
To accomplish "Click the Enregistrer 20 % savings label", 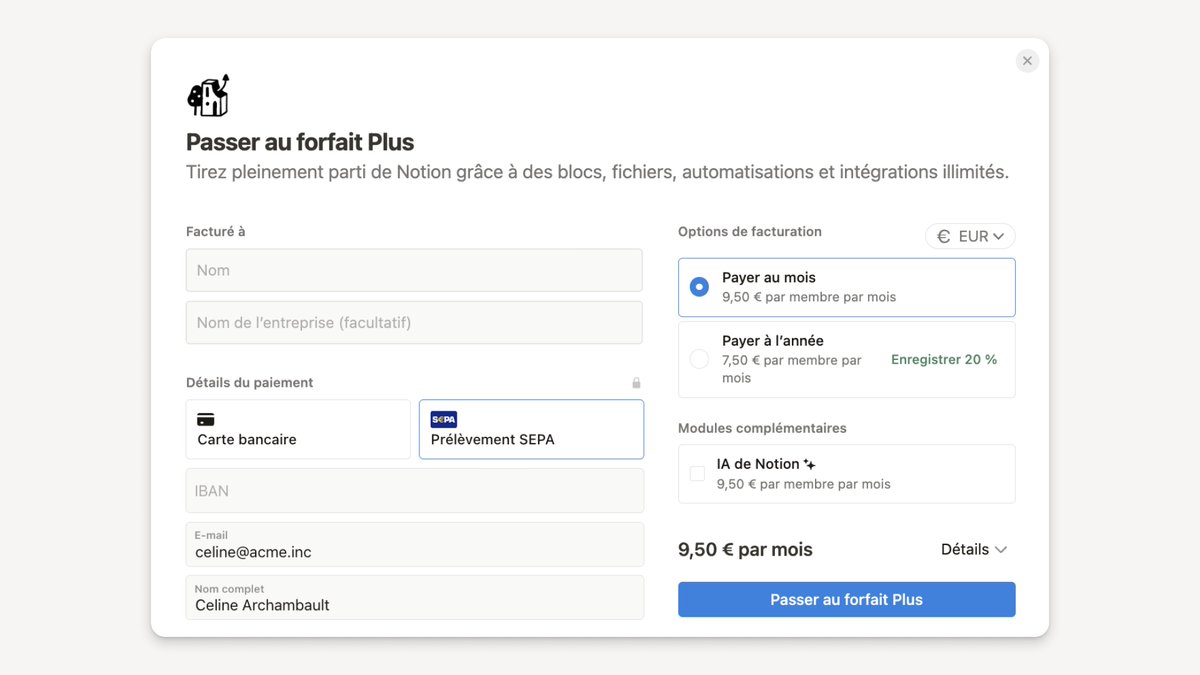I will pyautogui.click(x=943, y=359).
